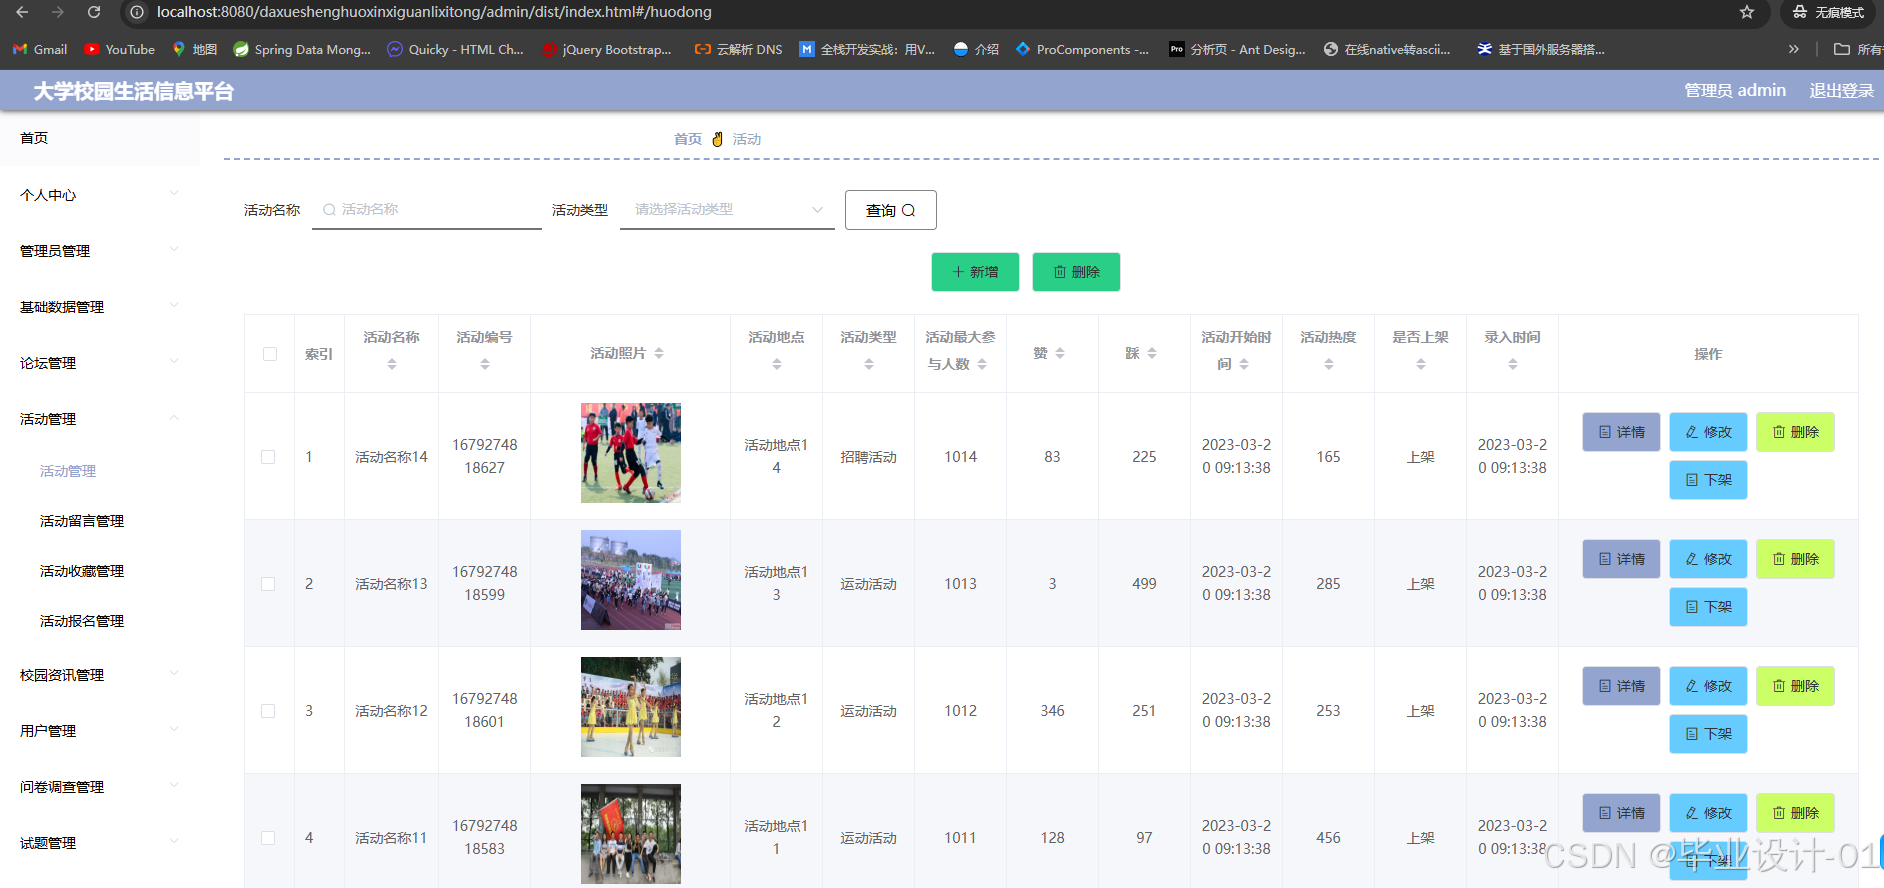Expand the 问卷调查管理 sidebar menu
This screenshot has width=1884, height=888.
[100, 787]
